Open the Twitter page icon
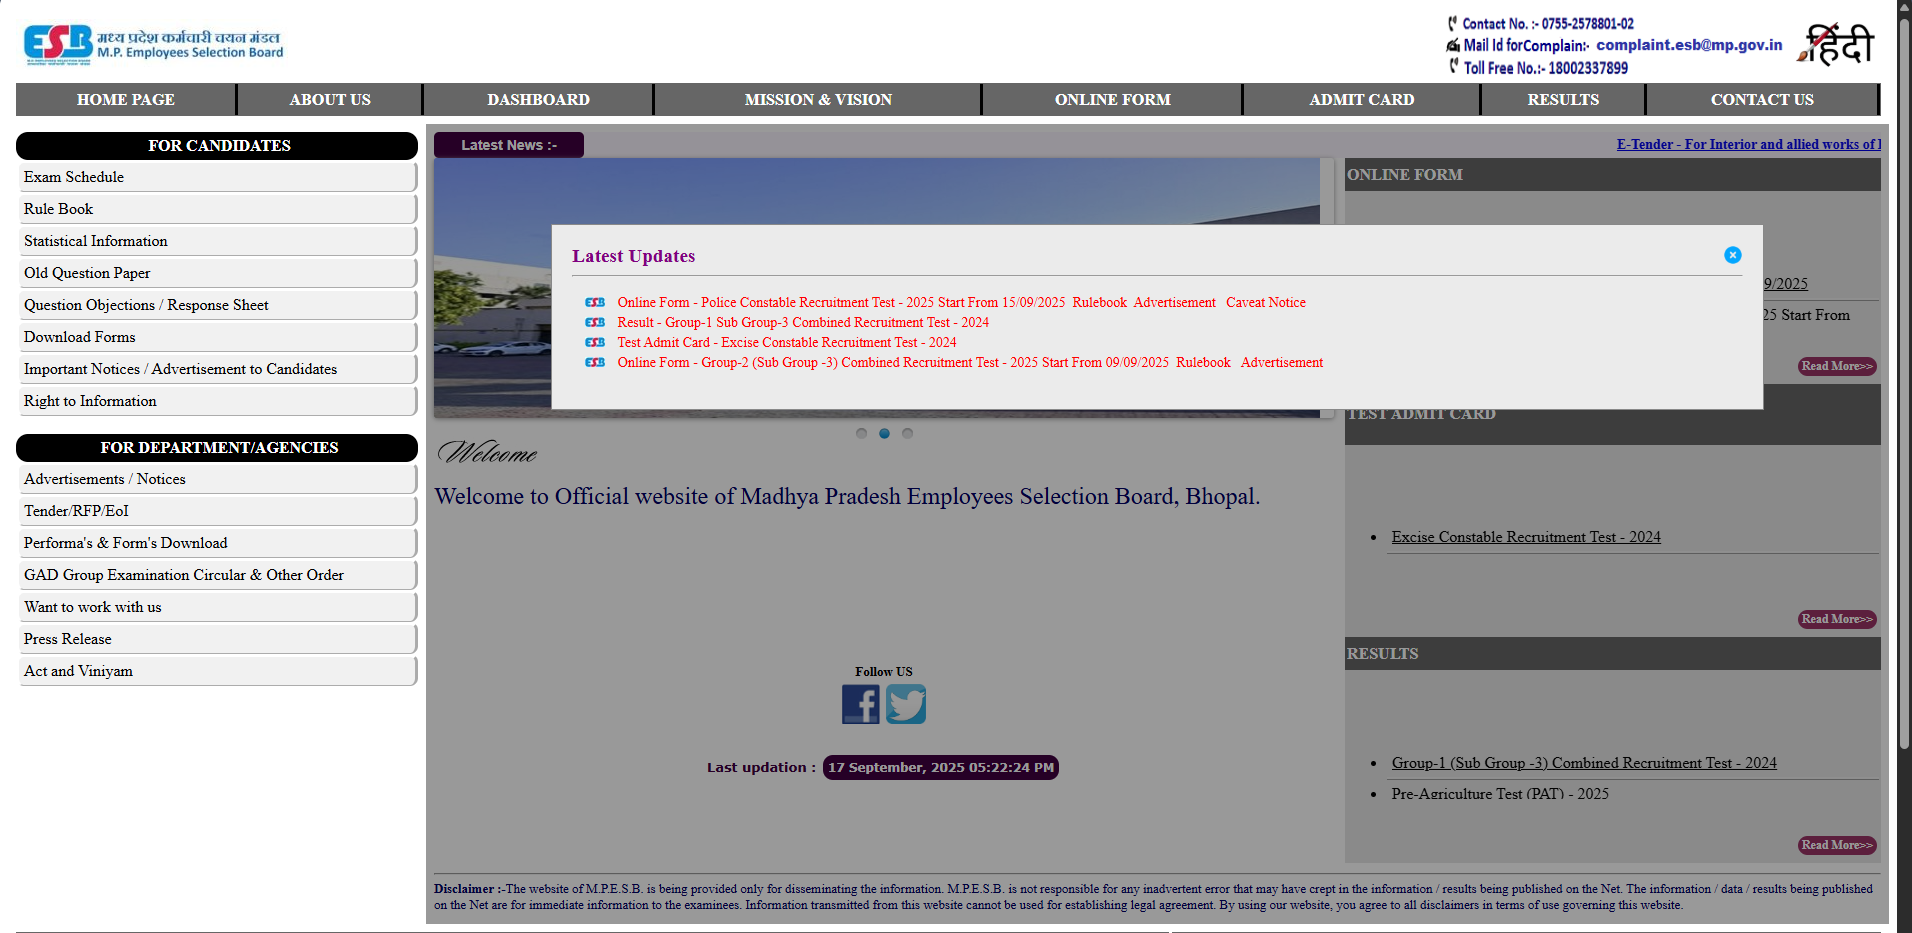The width and height of the screenshot is (1912, 933). tap(906, 704)
